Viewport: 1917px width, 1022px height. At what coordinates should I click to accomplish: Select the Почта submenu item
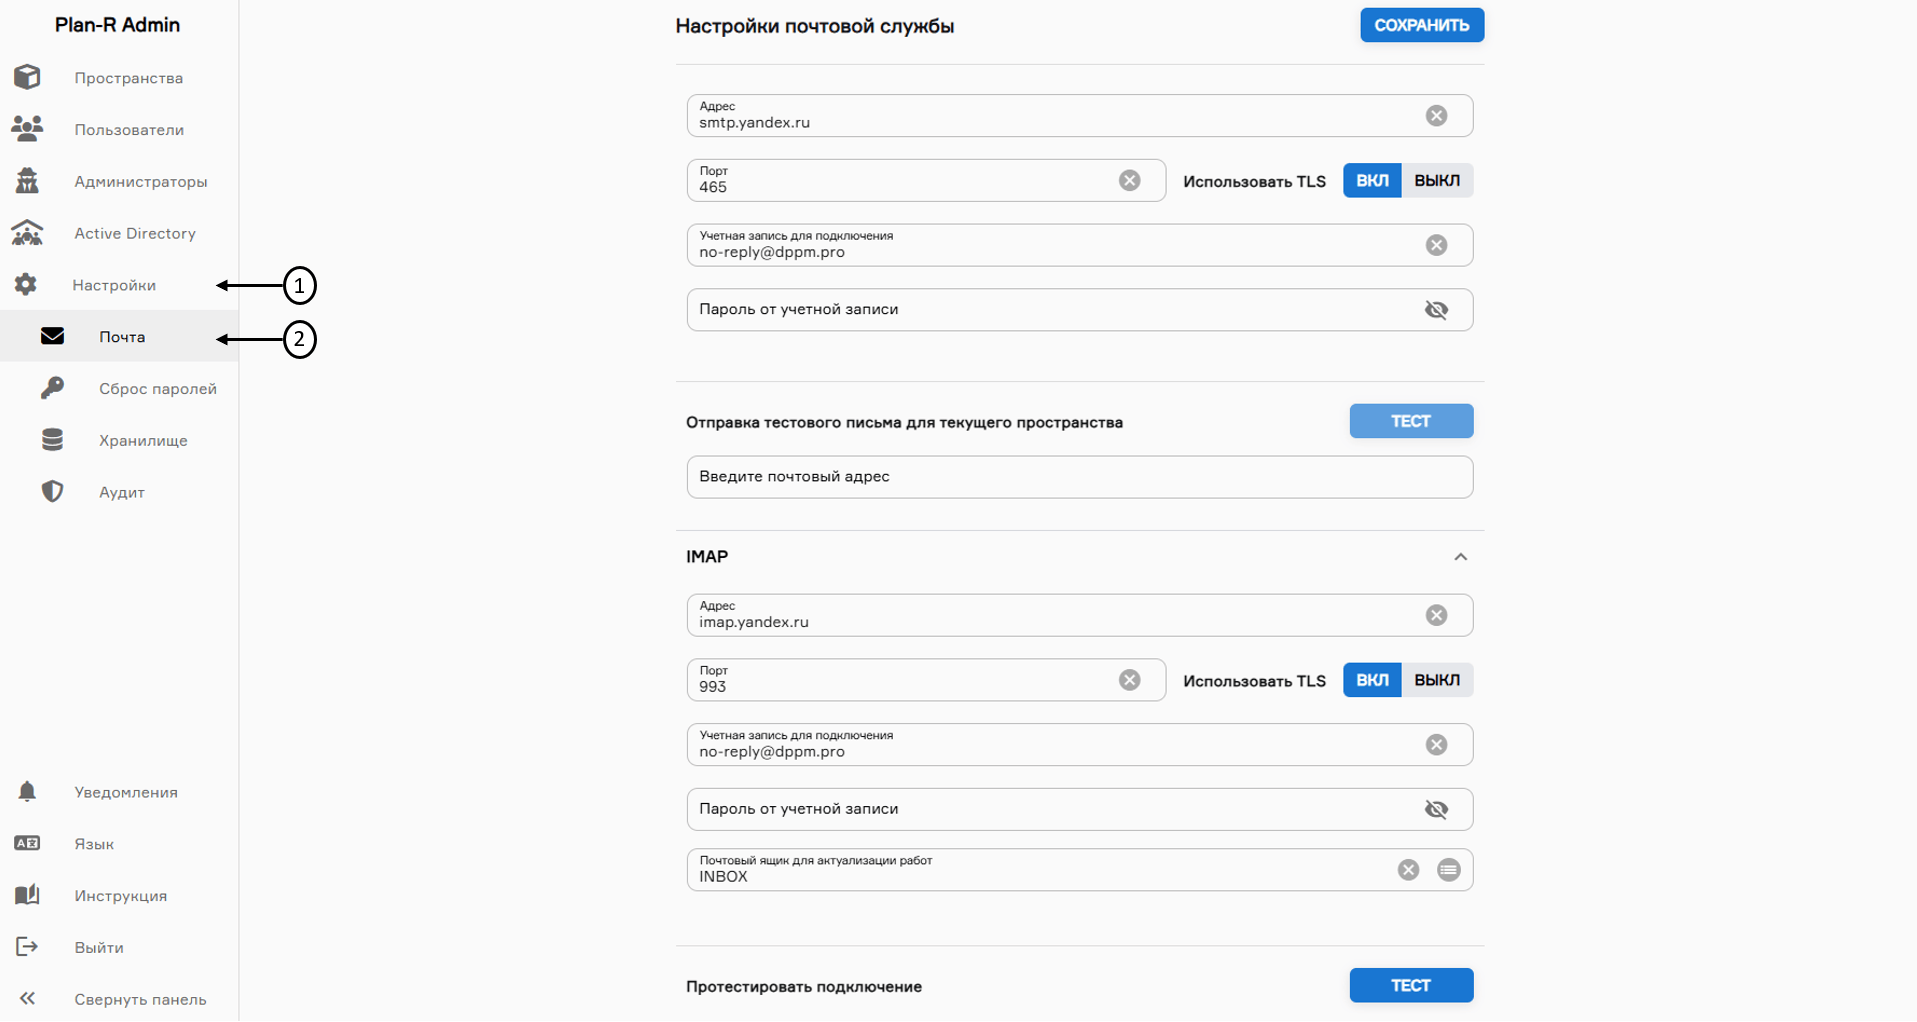click(122, 337)
